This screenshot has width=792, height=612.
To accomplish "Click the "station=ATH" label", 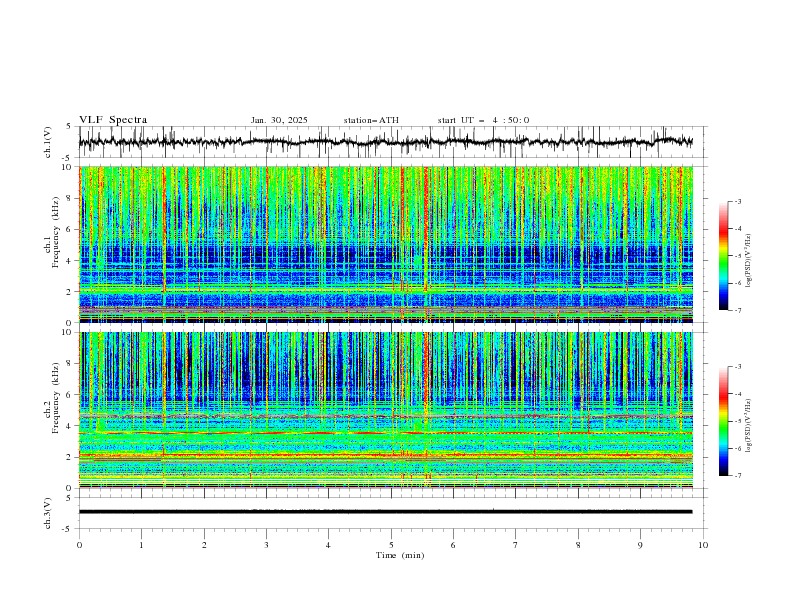I will tap(371, 120).
